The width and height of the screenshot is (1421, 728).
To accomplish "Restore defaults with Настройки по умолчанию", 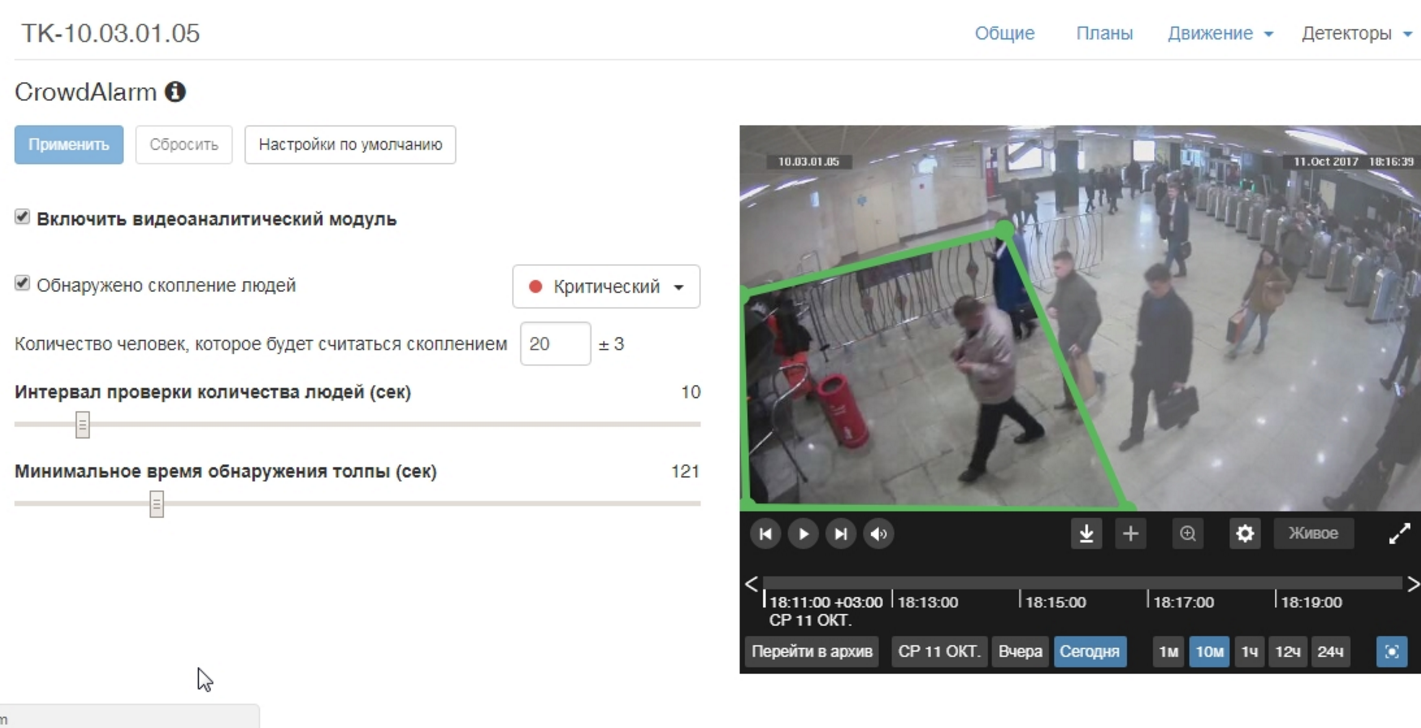I will pos(350,145).
